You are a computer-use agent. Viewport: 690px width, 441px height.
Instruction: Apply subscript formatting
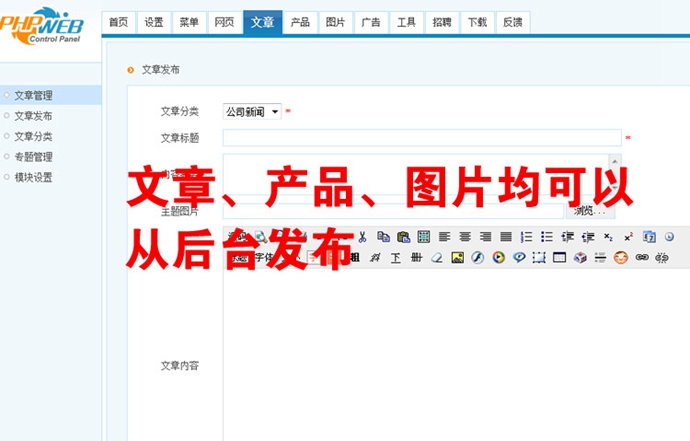[x=608, y=237]
